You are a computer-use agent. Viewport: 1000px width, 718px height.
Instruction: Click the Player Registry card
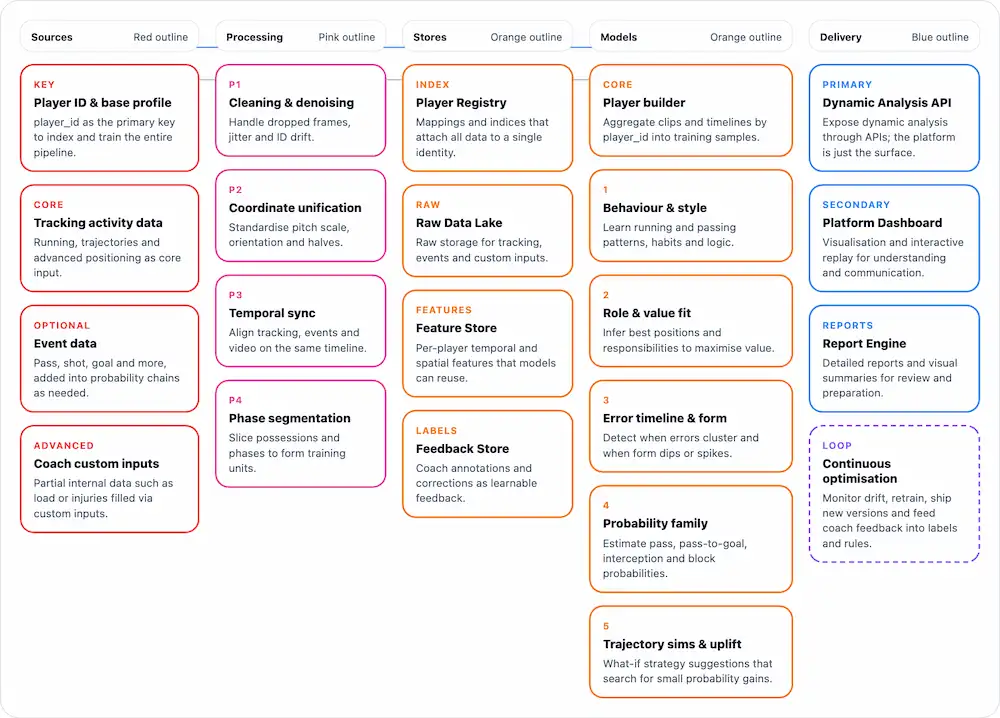coord(487,118)
